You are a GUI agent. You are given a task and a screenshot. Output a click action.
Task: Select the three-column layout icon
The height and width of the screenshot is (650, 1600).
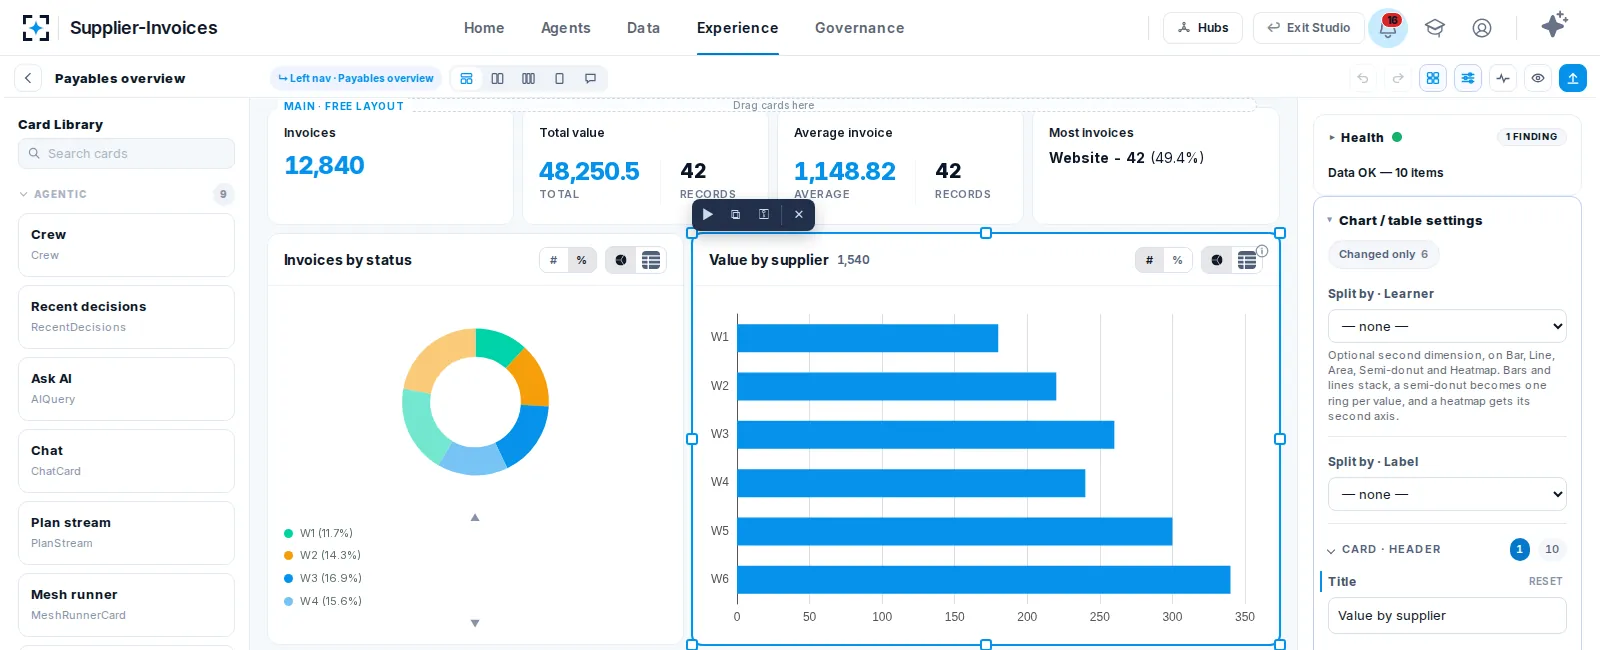(528, 78)
